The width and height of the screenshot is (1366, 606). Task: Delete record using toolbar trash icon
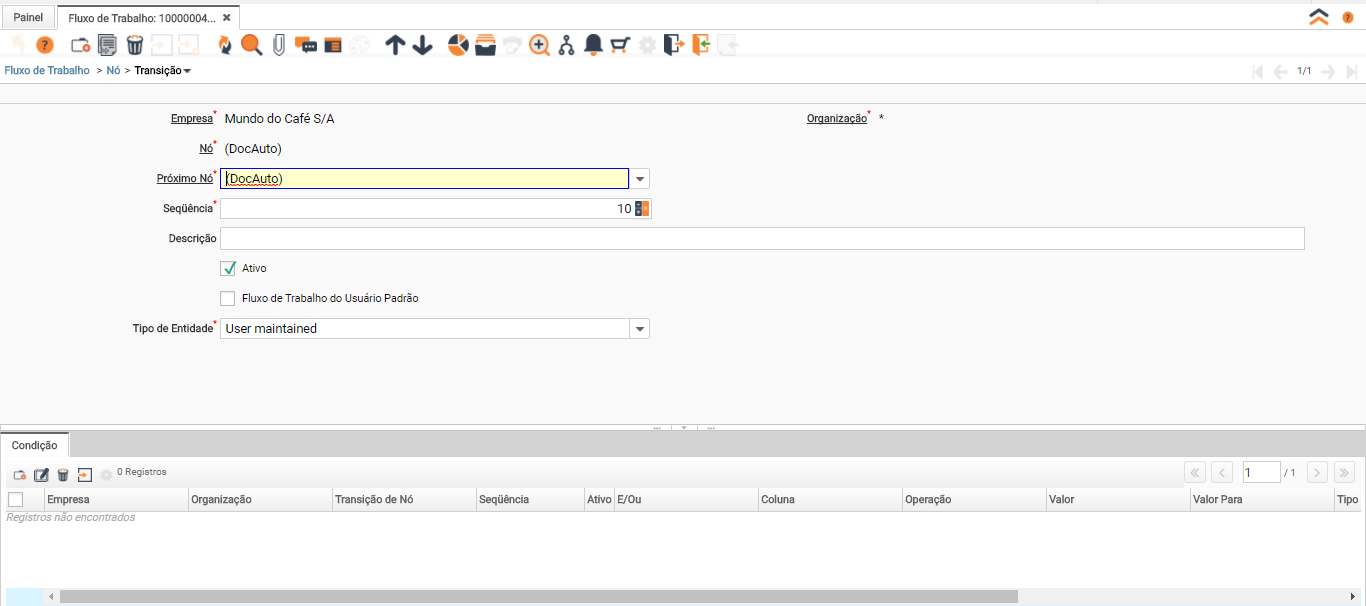(x=135, y=45)
